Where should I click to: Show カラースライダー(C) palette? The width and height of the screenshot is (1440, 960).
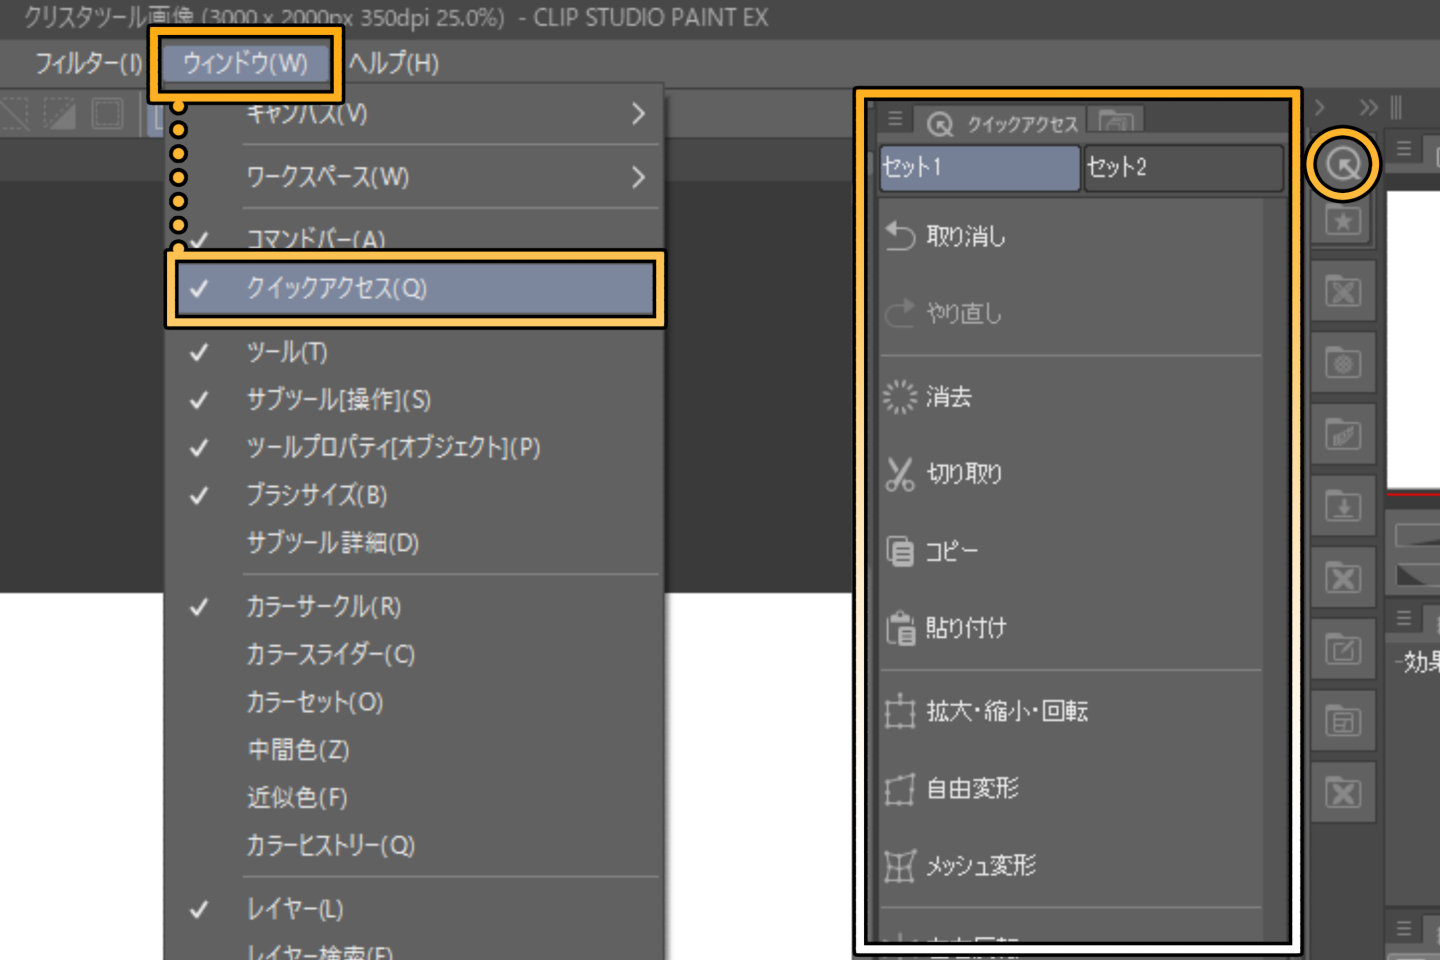[414, 654]
